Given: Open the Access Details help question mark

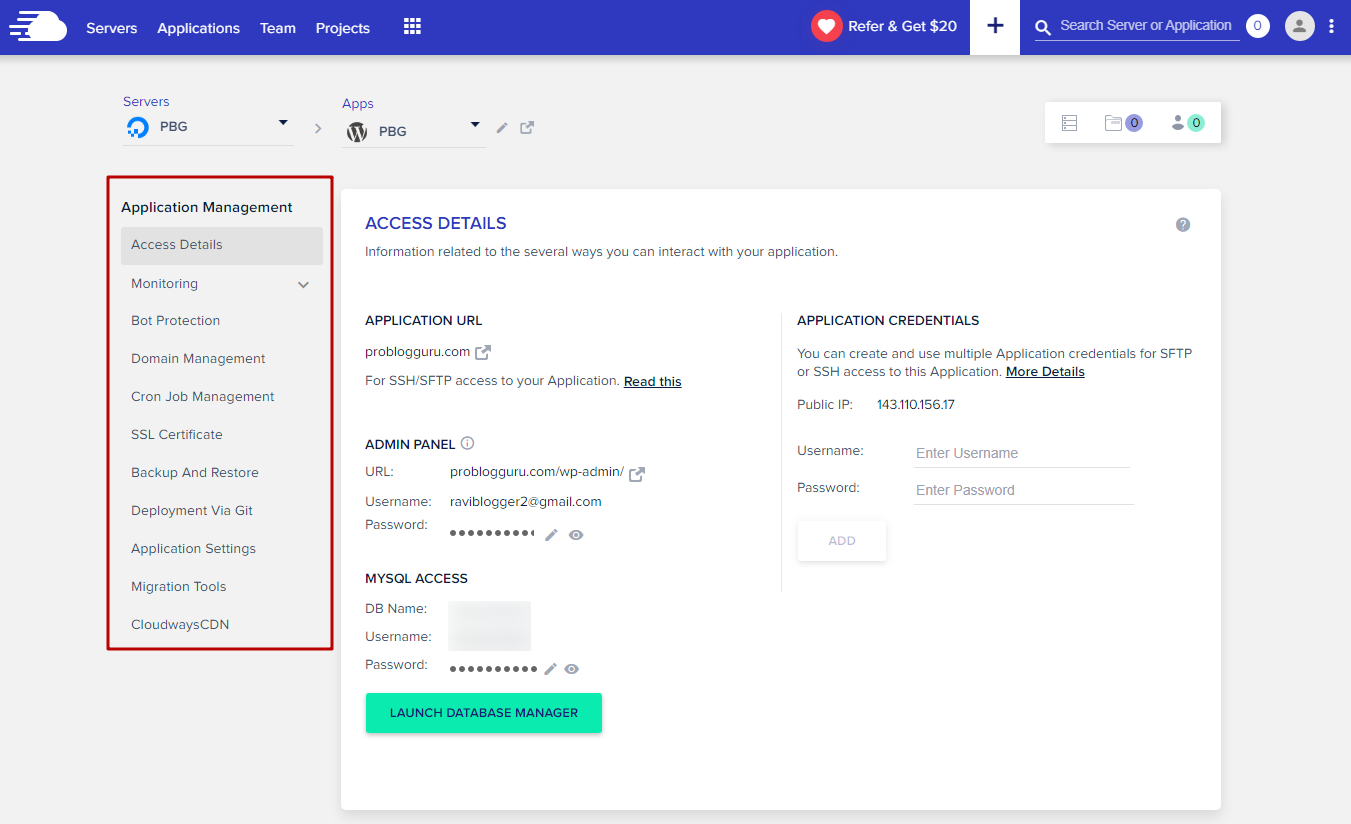Looking at the screenshot, I should 1183,224.
